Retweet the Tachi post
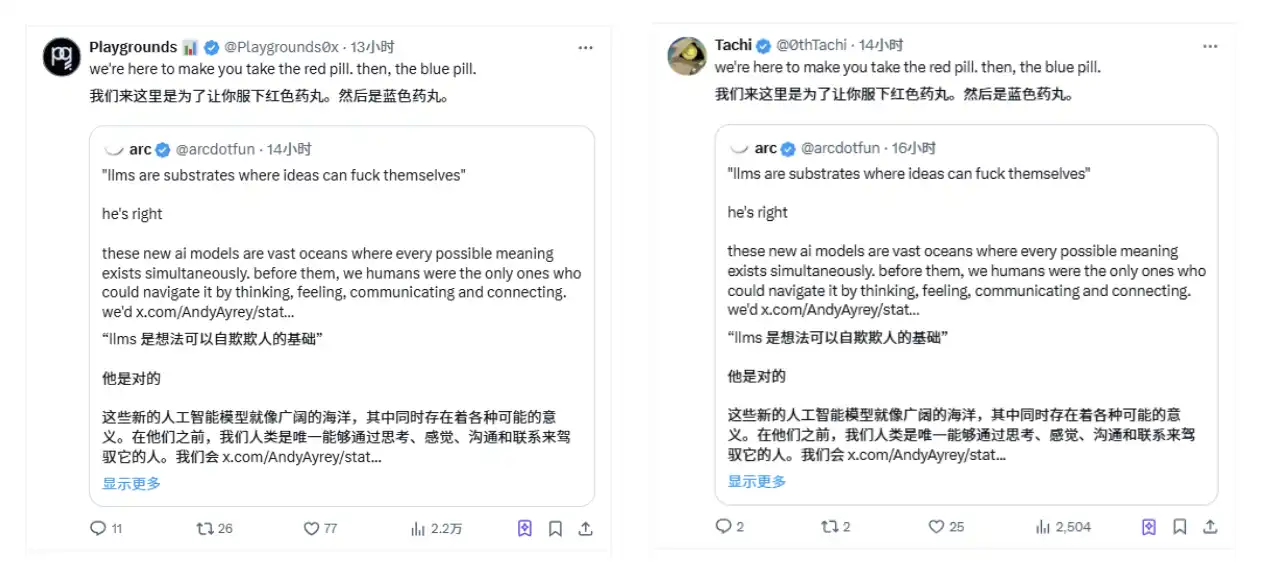This screenshot has height=570, width=1262. (829, 526)
